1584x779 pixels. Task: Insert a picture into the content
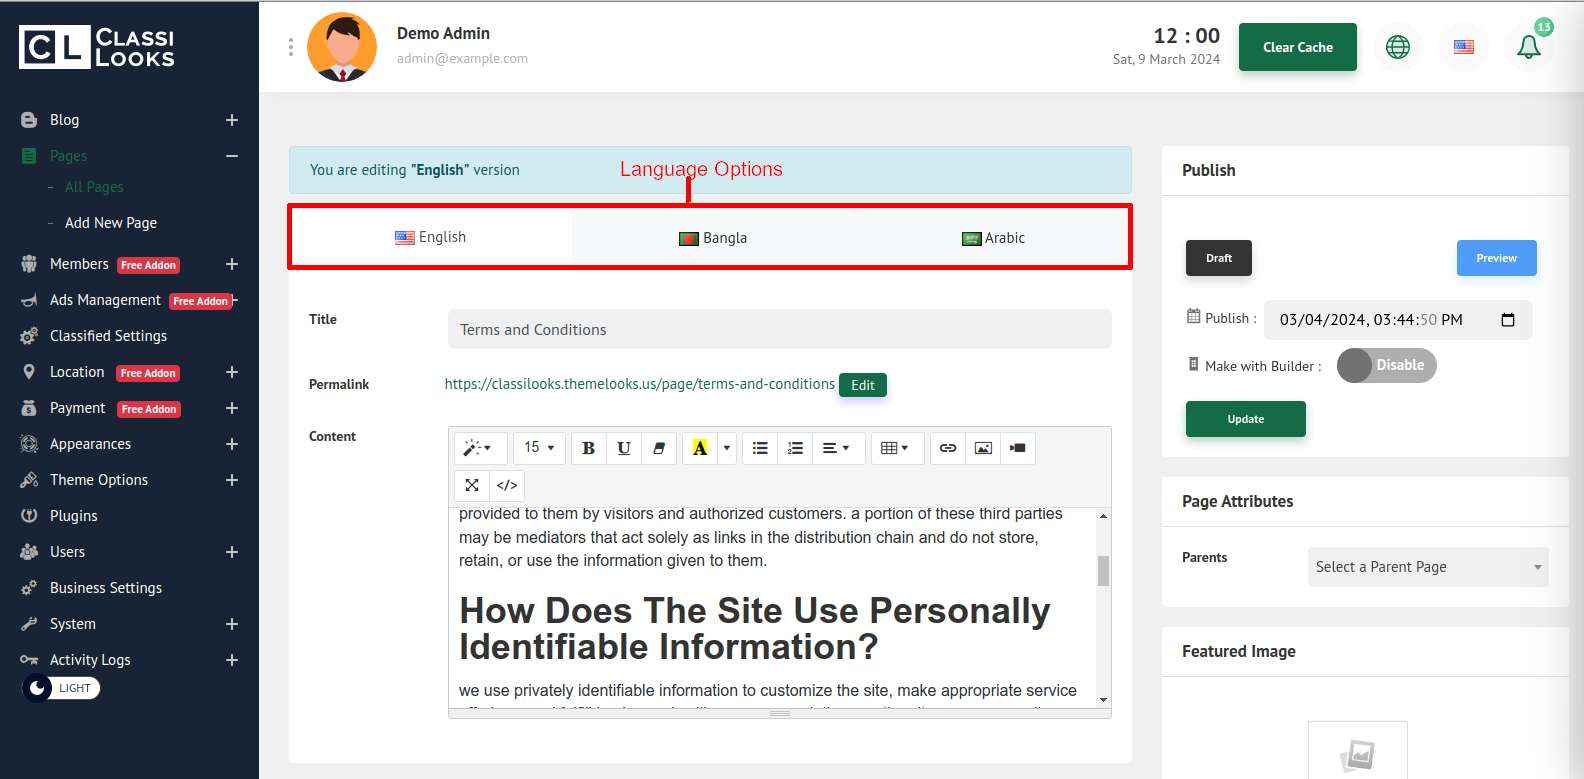coord(983,448)
